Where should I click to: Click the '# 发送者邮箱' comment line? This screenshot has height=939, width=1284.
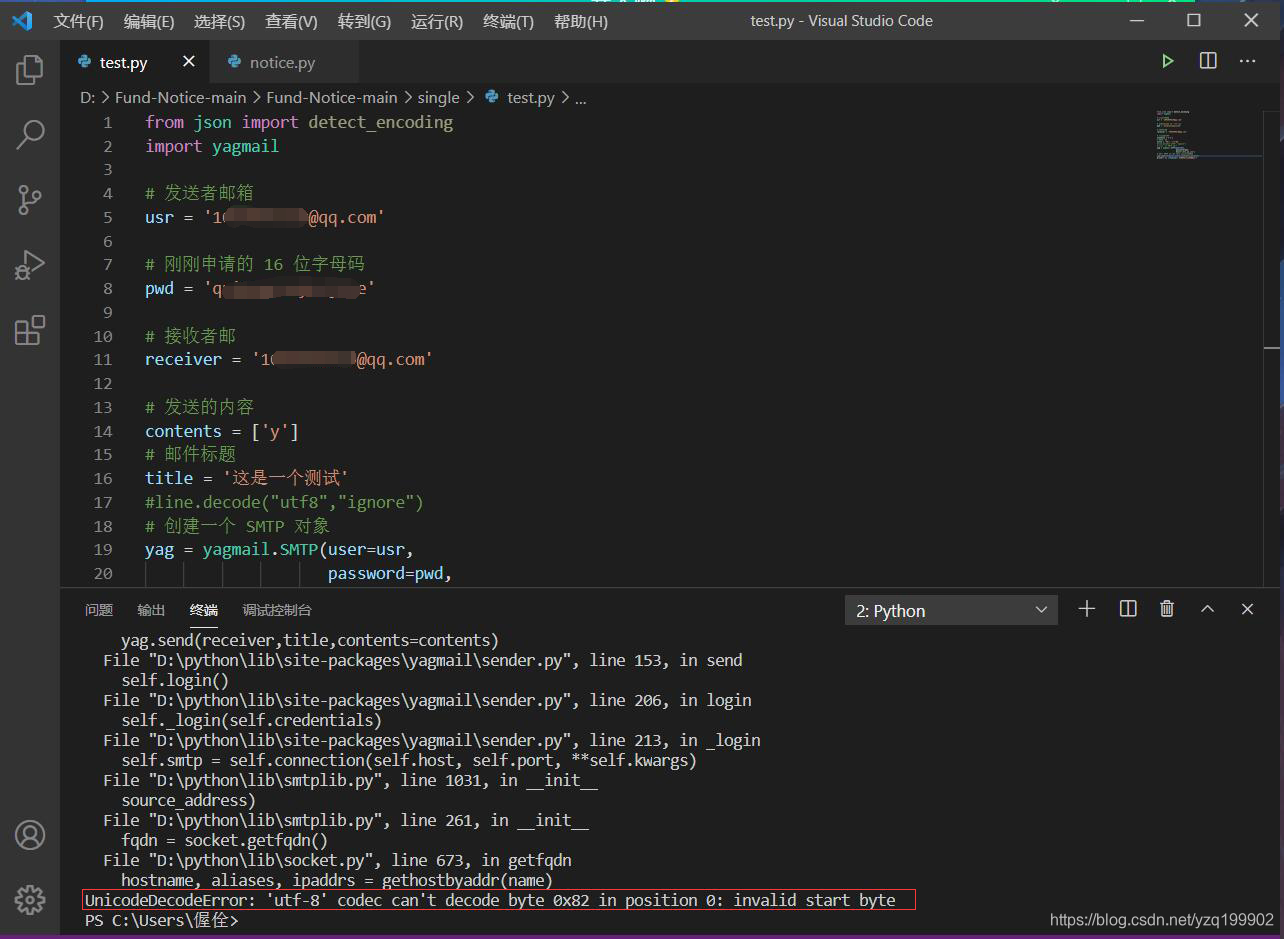[x=199, y=194]
